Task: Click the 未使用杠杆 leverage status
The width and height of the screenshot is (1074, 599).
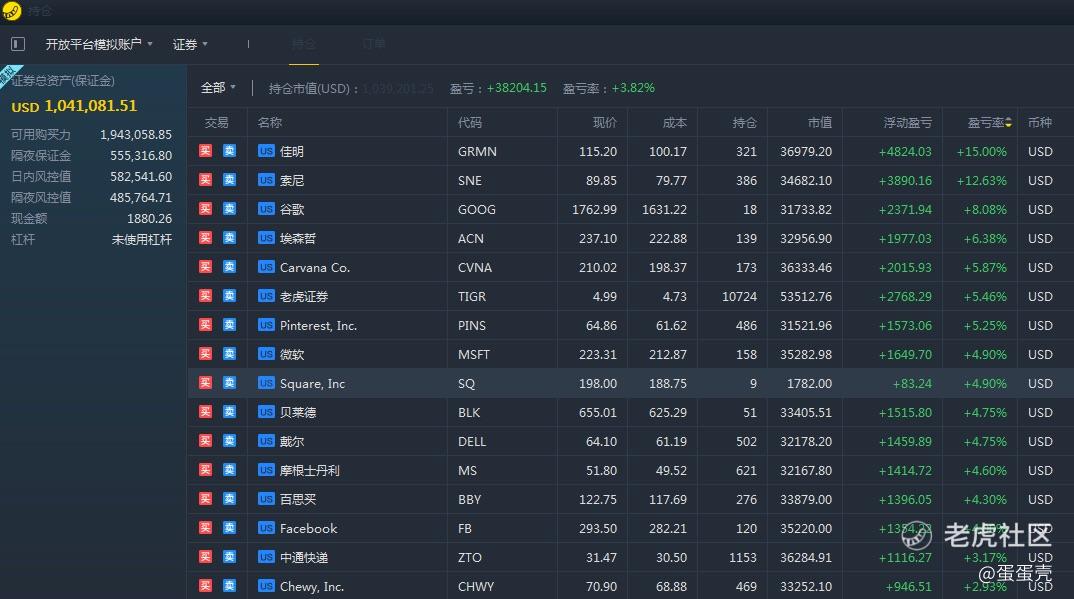Action: (142, 240)
